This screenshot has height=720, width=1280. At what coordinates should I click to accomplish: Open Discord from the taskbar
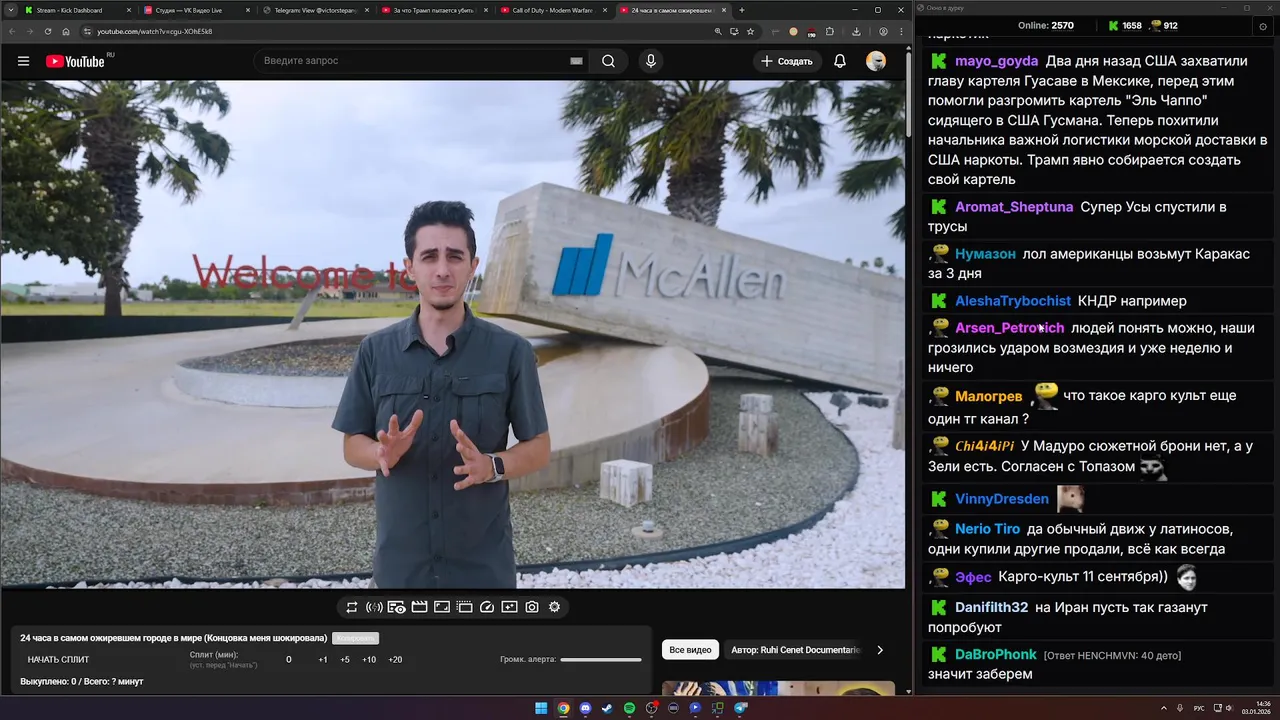click(x=585, y=708)
